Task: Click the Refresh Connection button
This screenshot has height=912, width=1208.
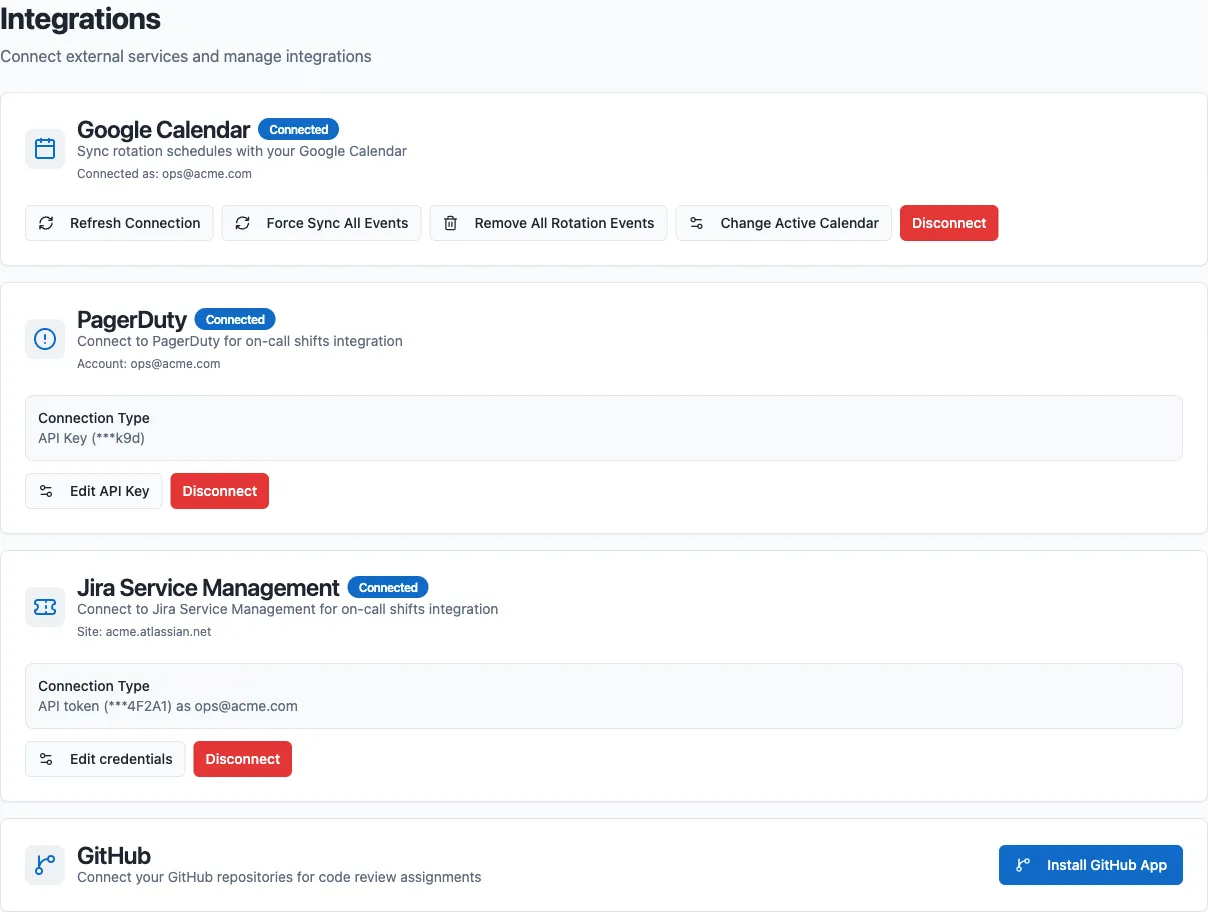Action: pyautogui.click(x=119, y=223)
